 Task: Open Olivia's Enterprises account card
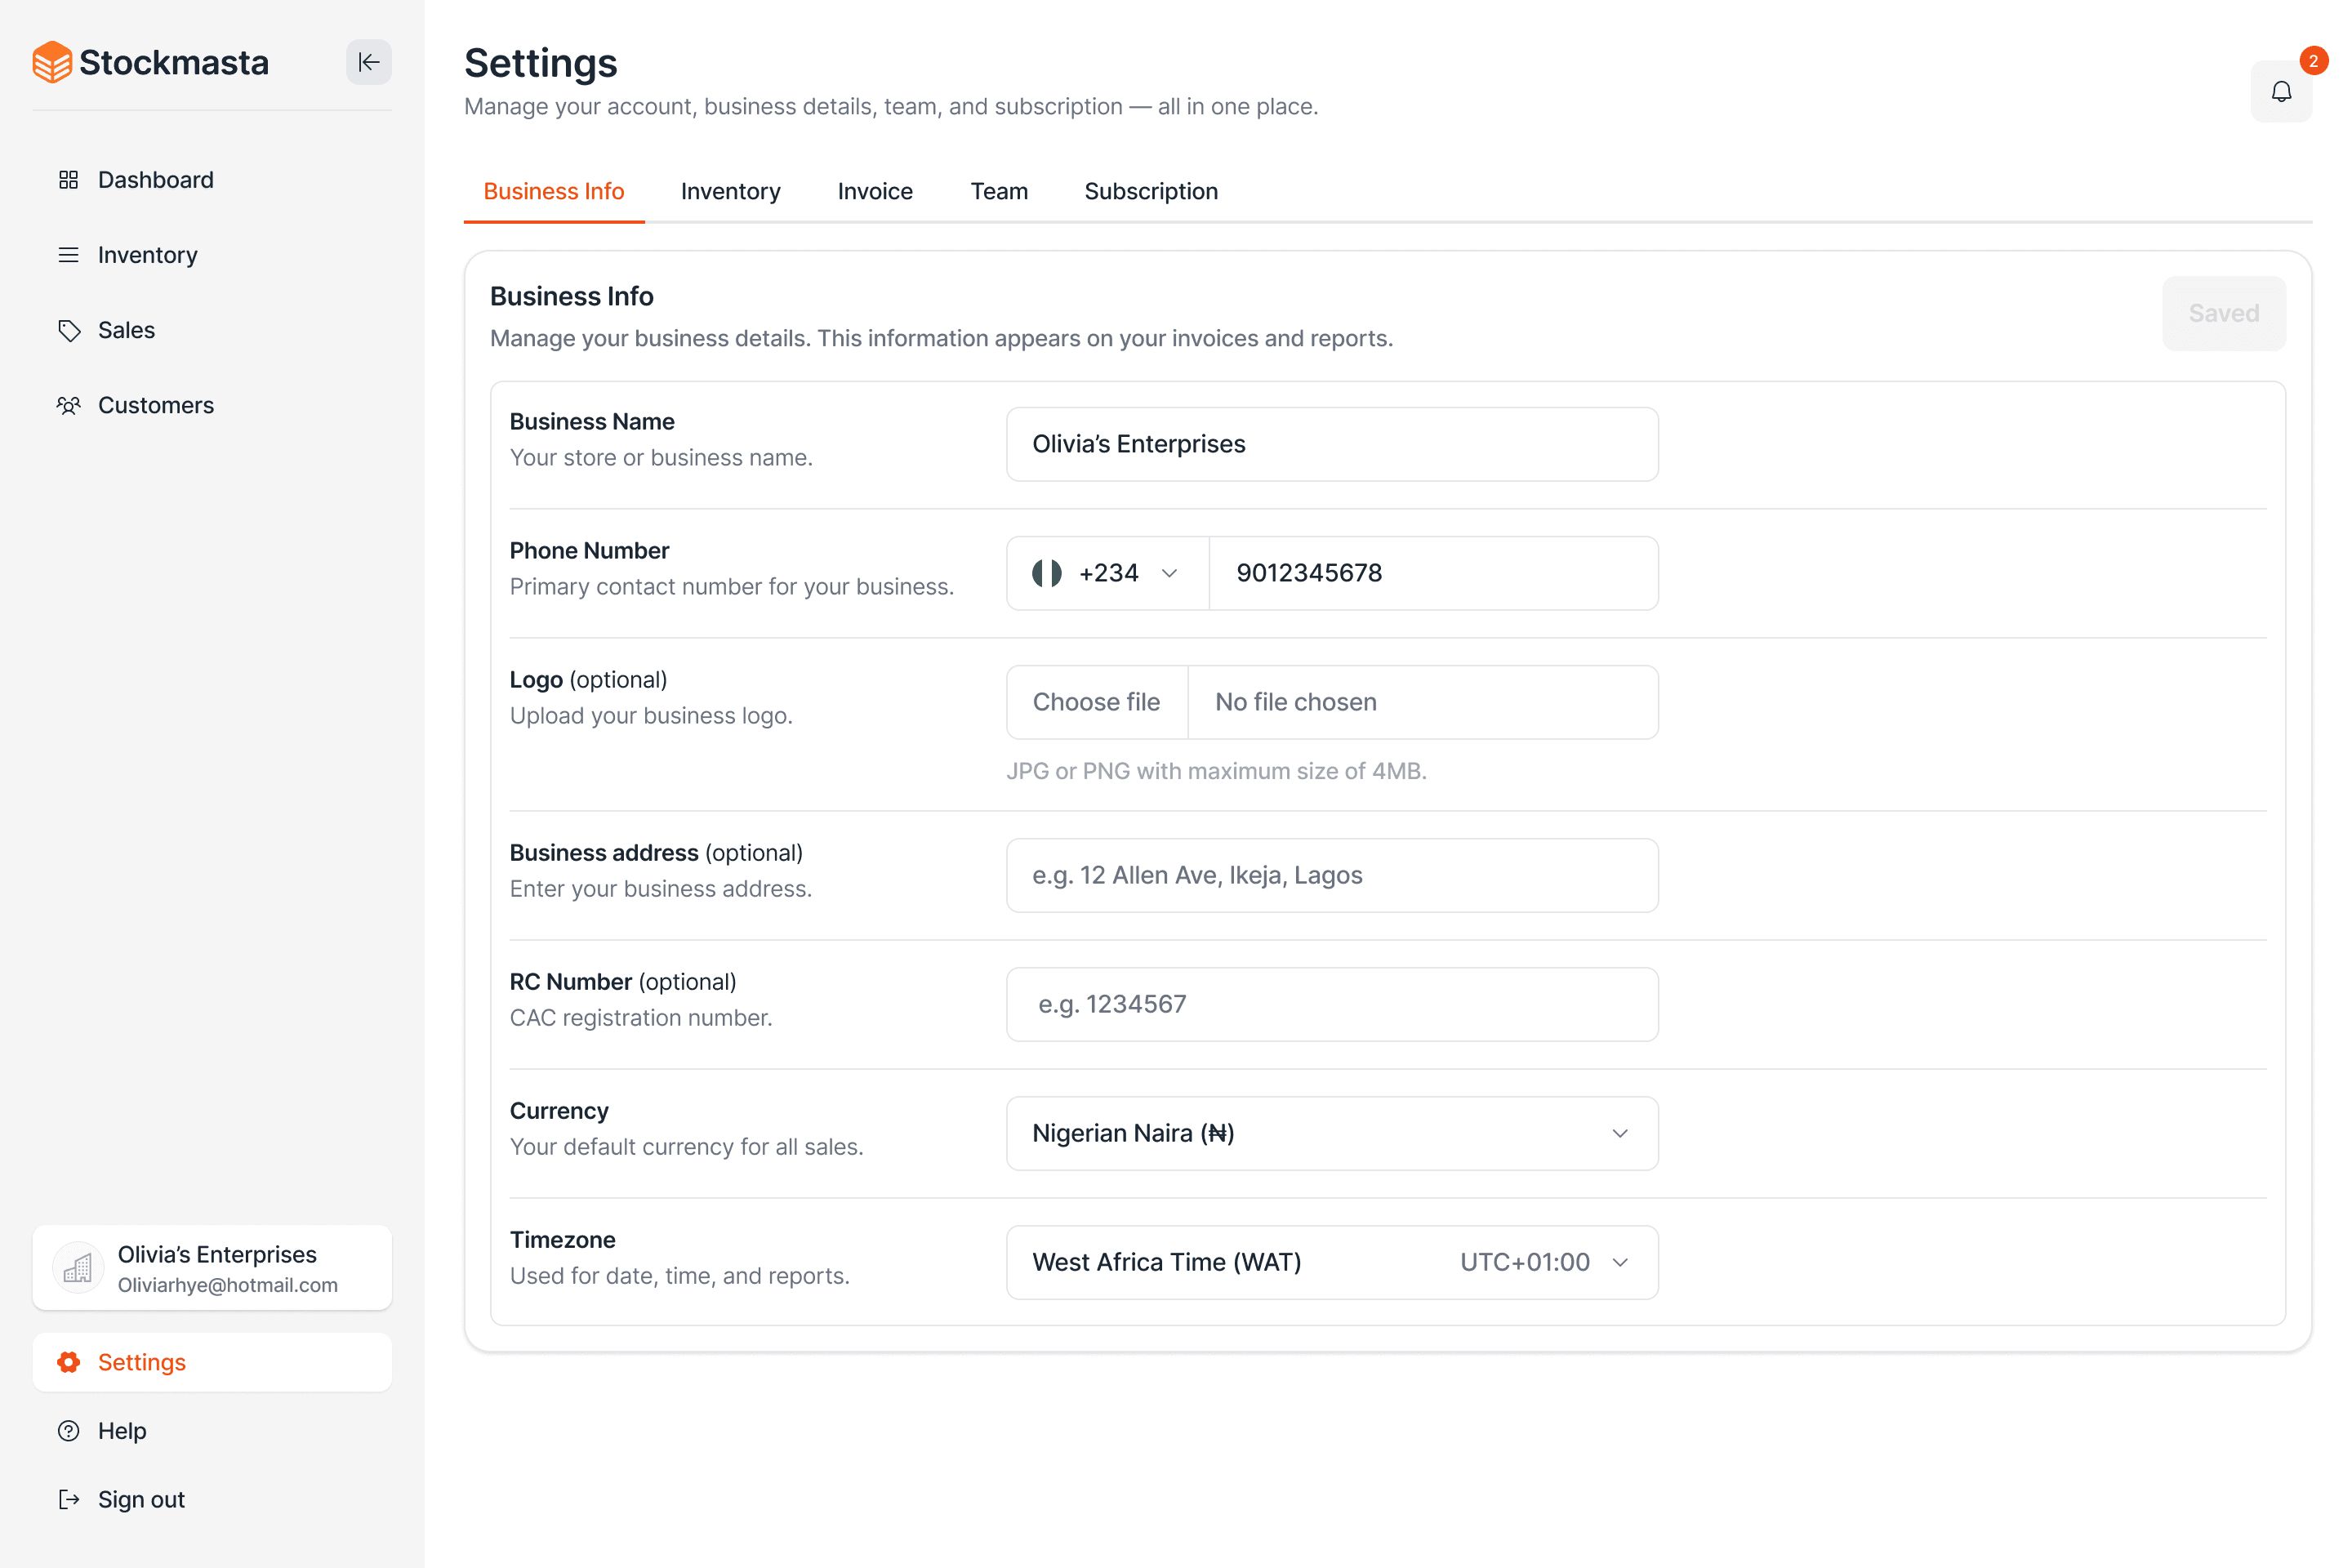tap(212, 1268)
